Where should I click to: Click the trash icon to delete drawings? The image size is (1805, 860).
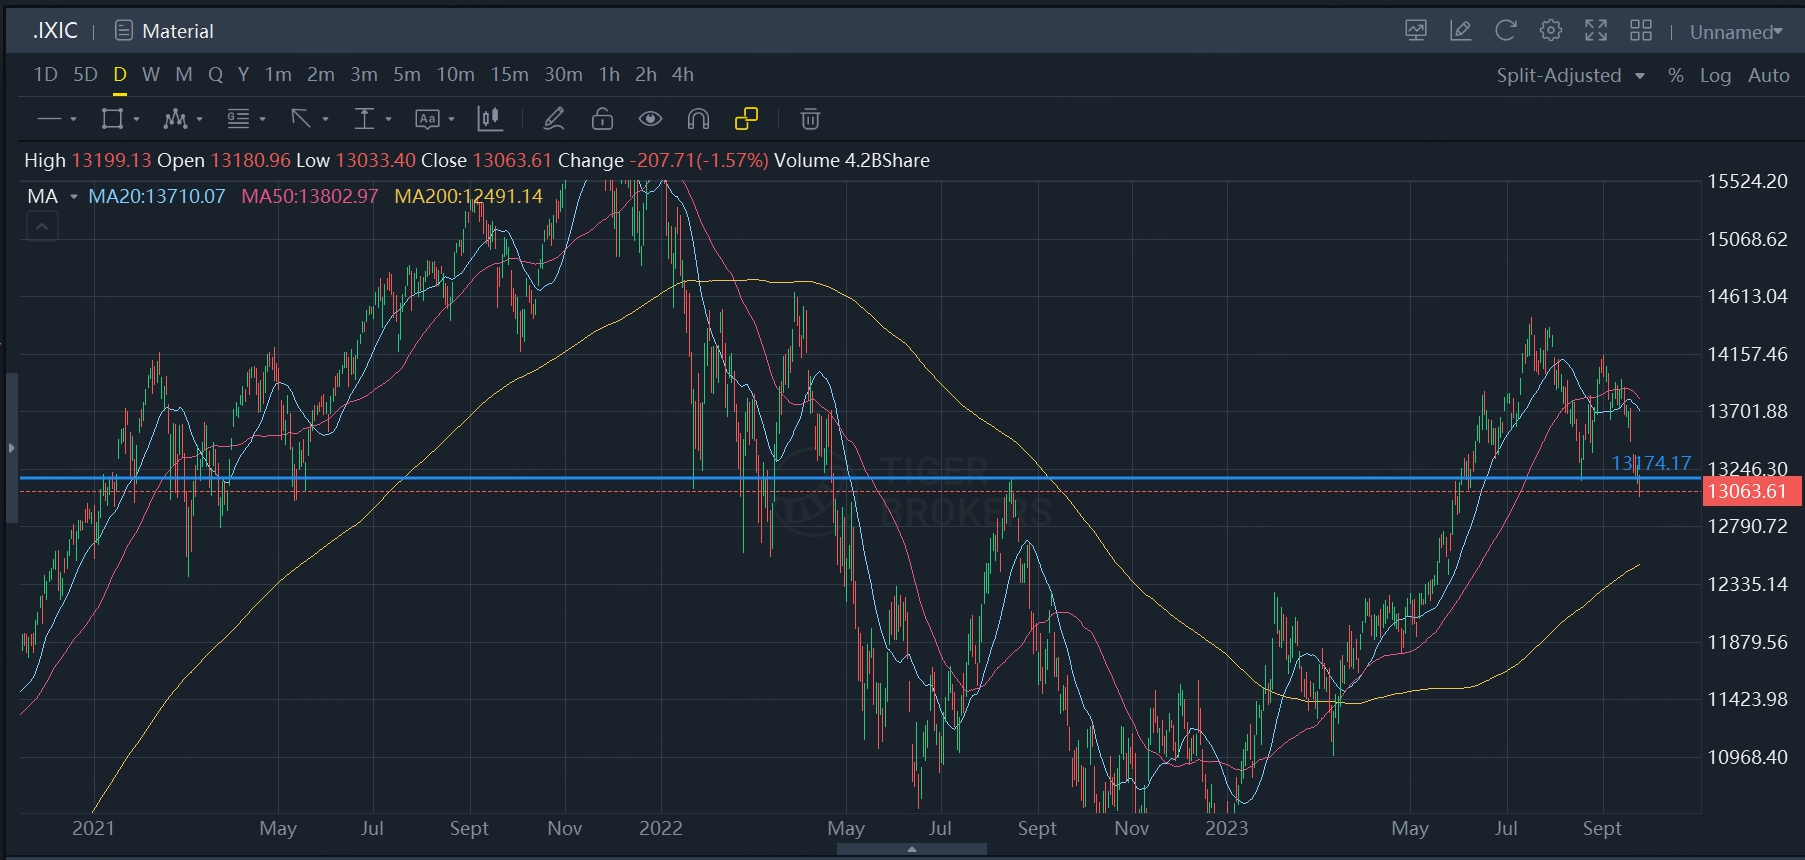click(810, 120)
